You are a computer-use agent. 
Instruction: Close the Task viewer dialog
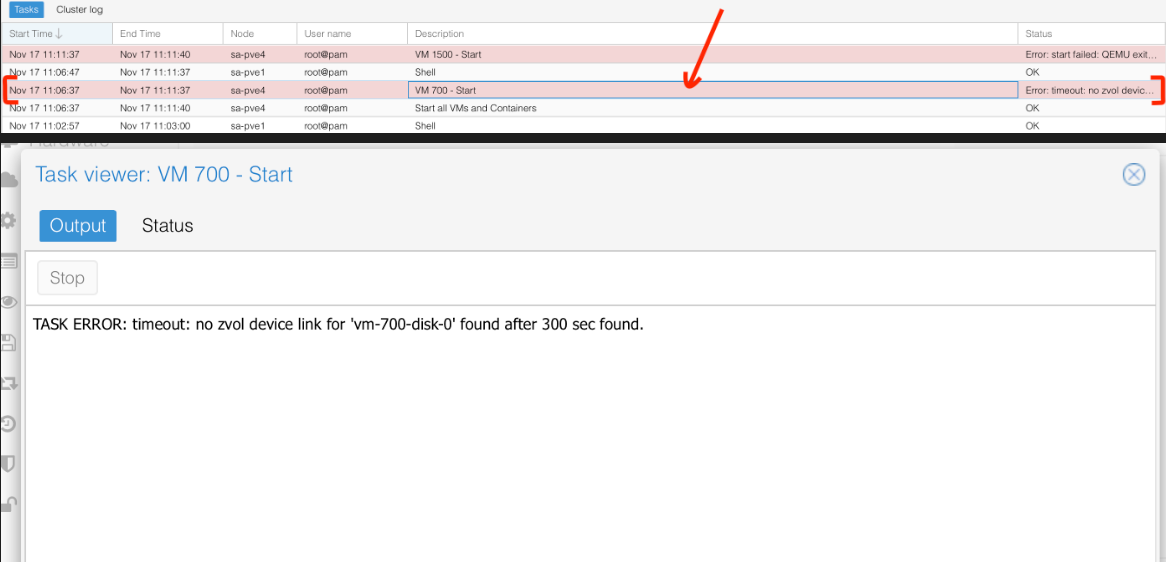click(x=1133, y=175)
